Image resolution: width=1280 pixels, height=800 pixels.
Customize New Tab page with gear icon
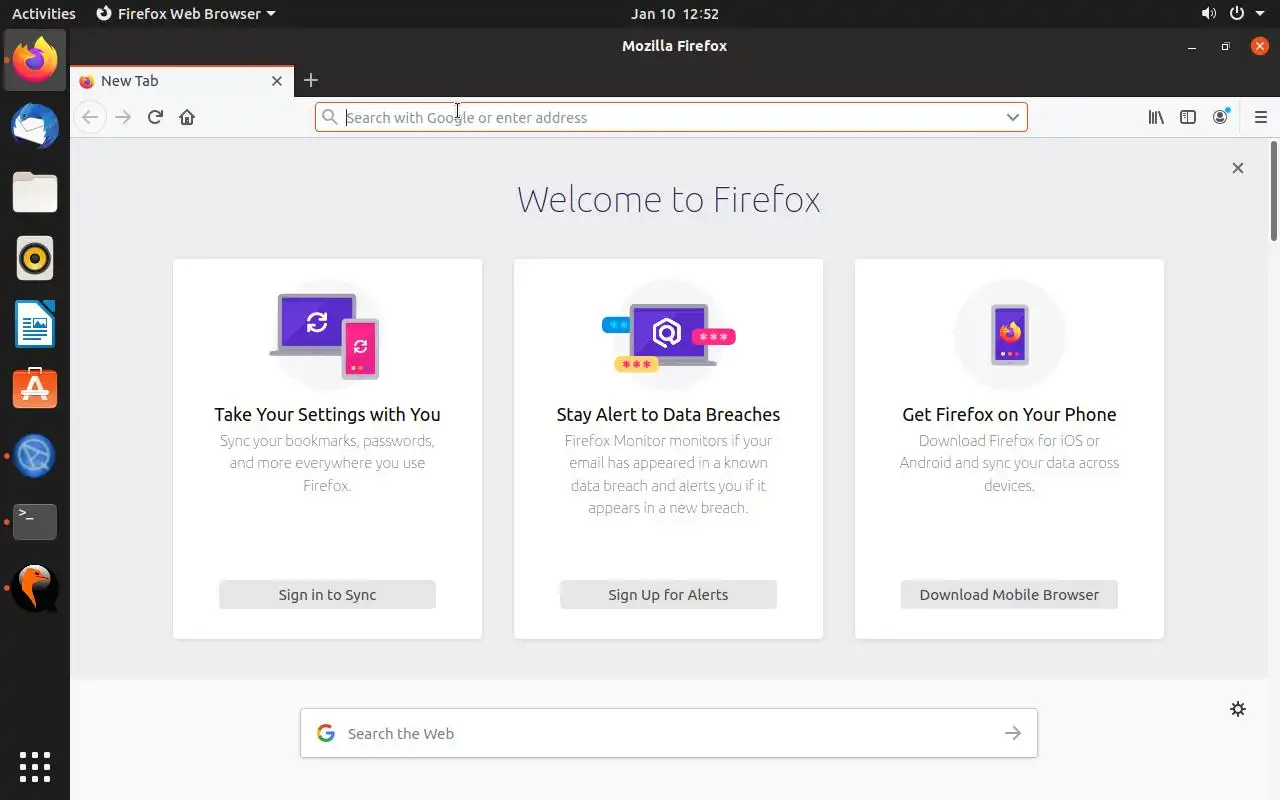coord(1238,709)
